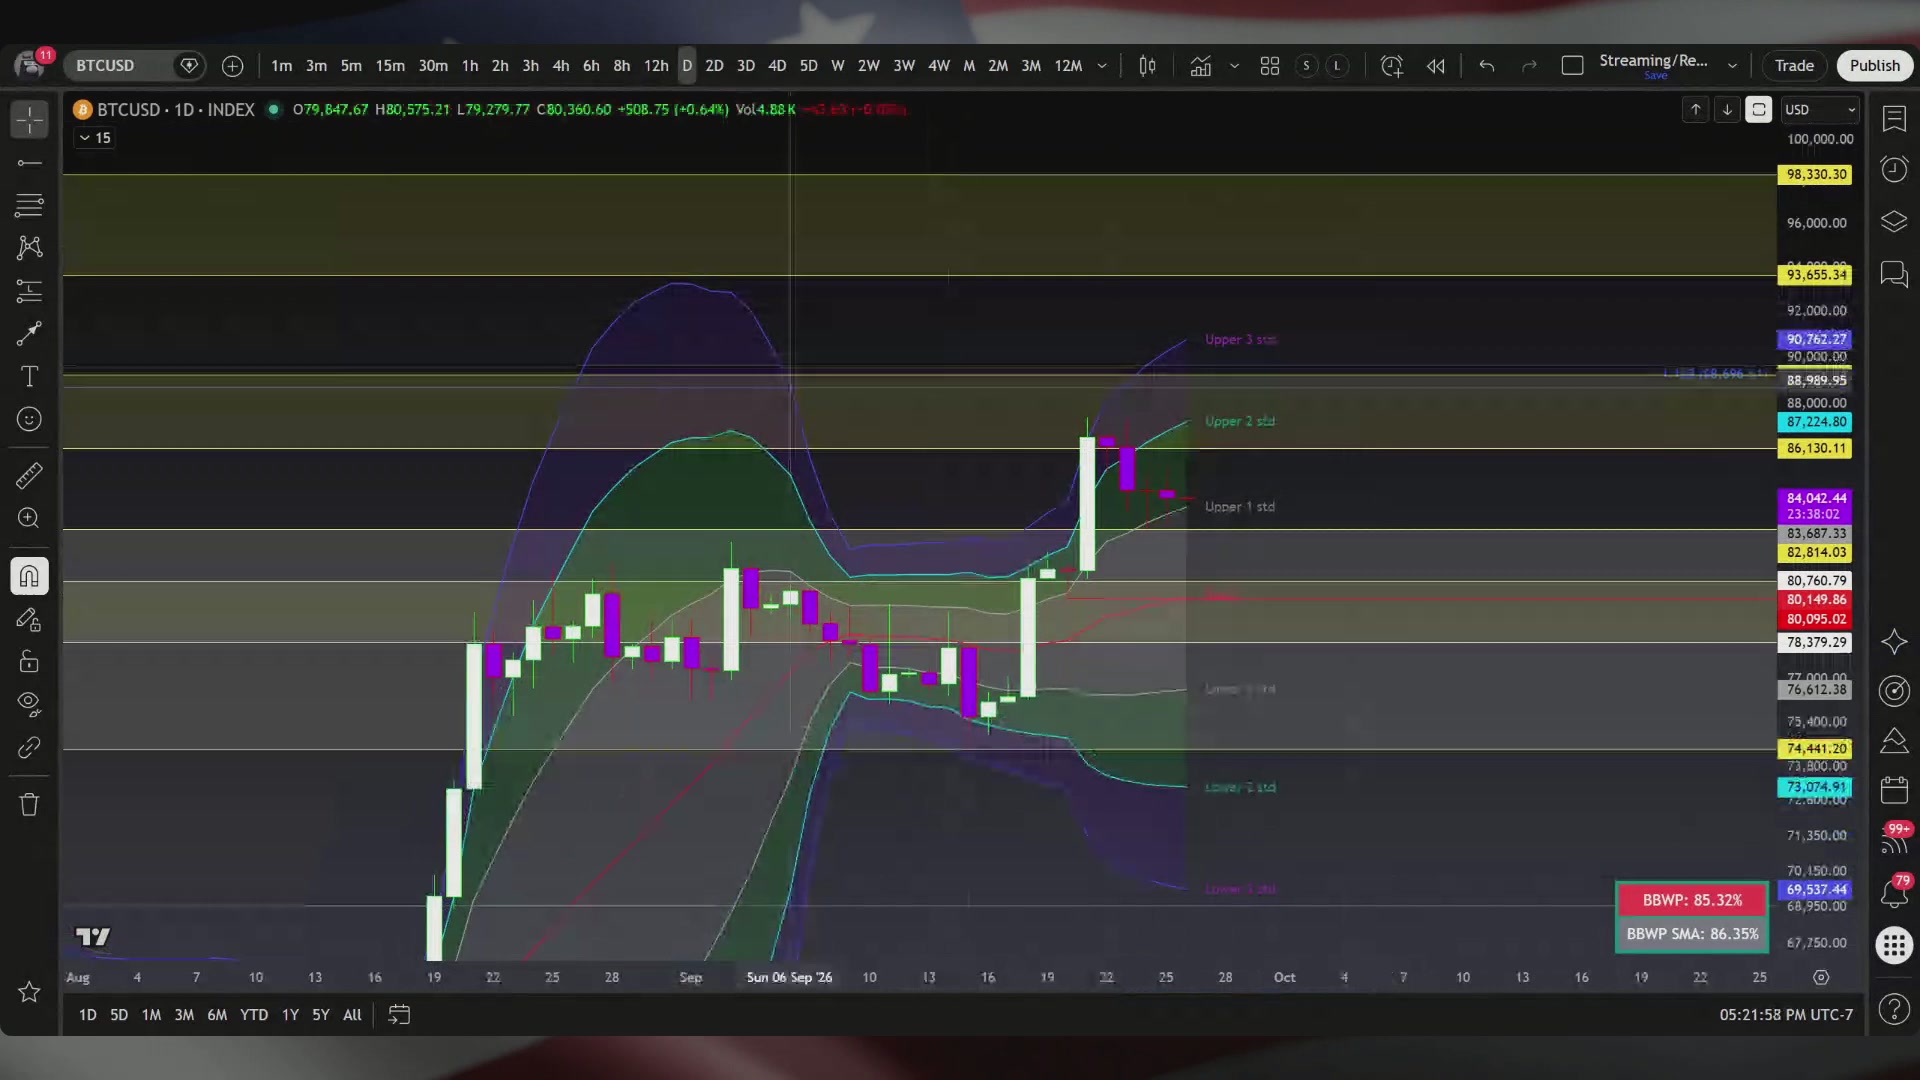Click the trash can remove objects icon
This screenshot has height=1080, width=1920.
[x=29, y=804]
